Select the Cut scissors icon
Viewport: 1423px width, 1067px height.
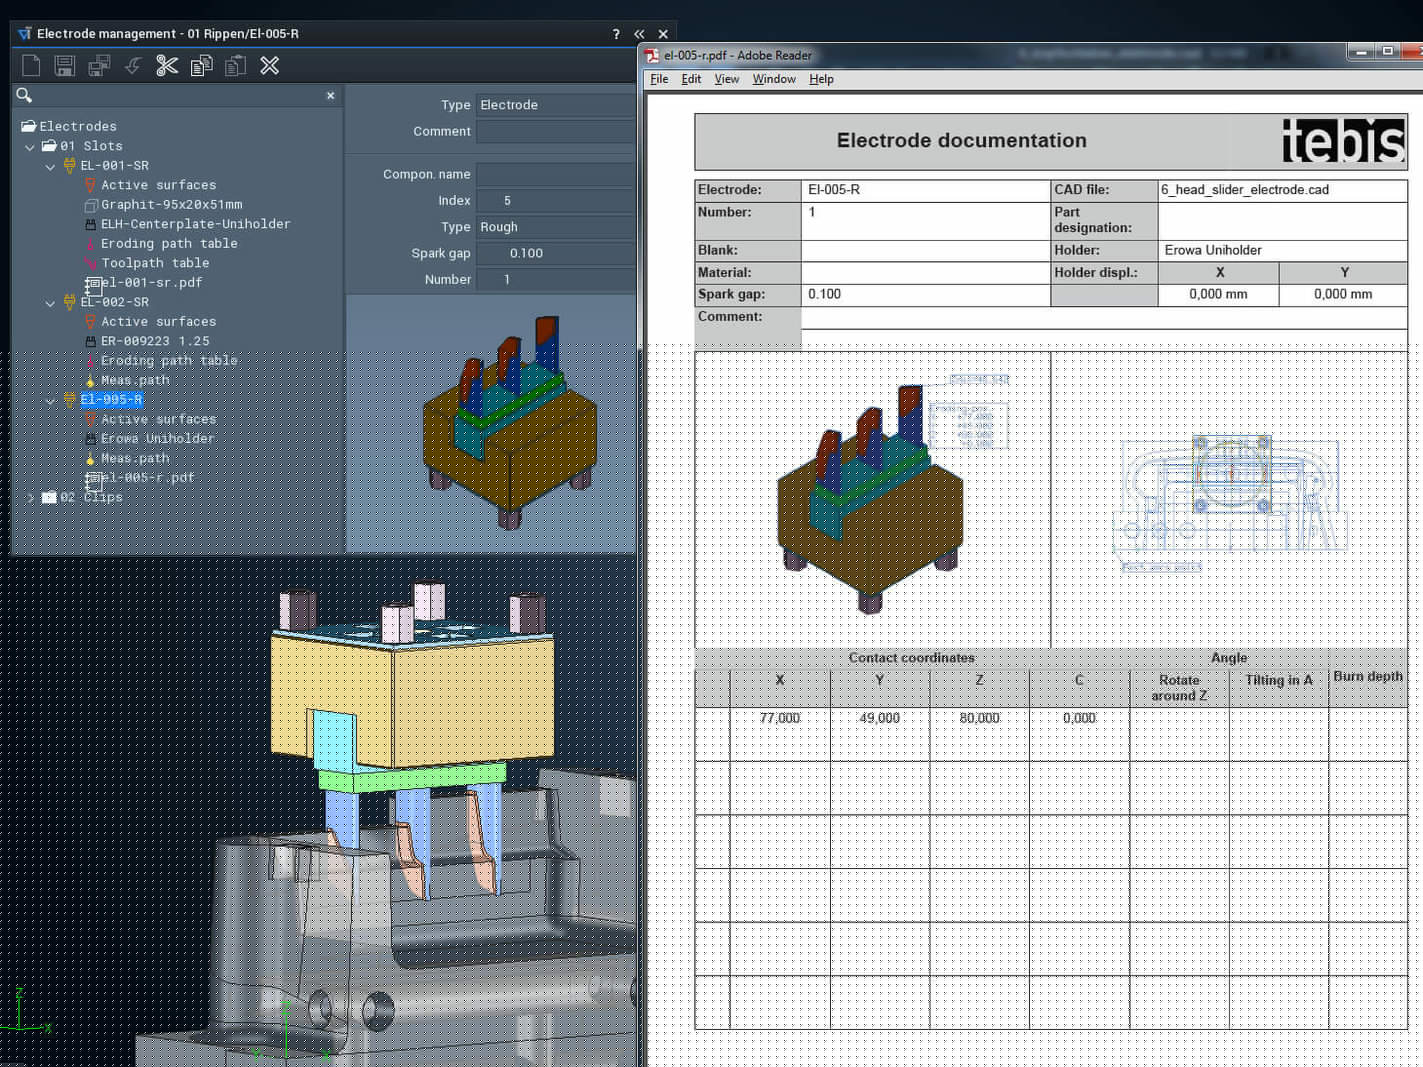pos(167,66)
